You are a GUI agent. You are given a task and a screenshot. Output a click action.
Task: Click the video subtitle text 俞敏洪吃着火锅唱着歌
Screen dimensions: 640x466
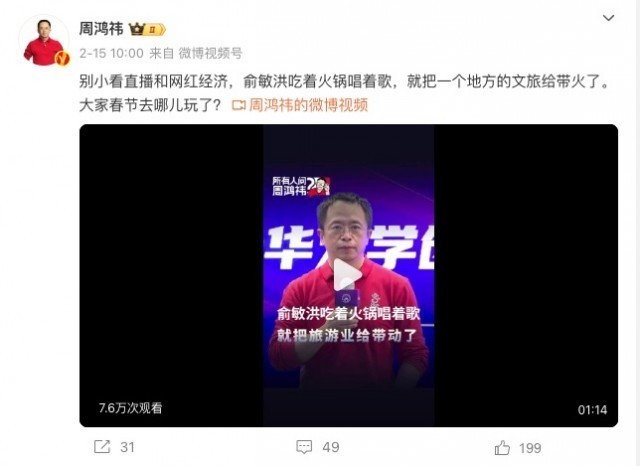click(x=348, y=313)
